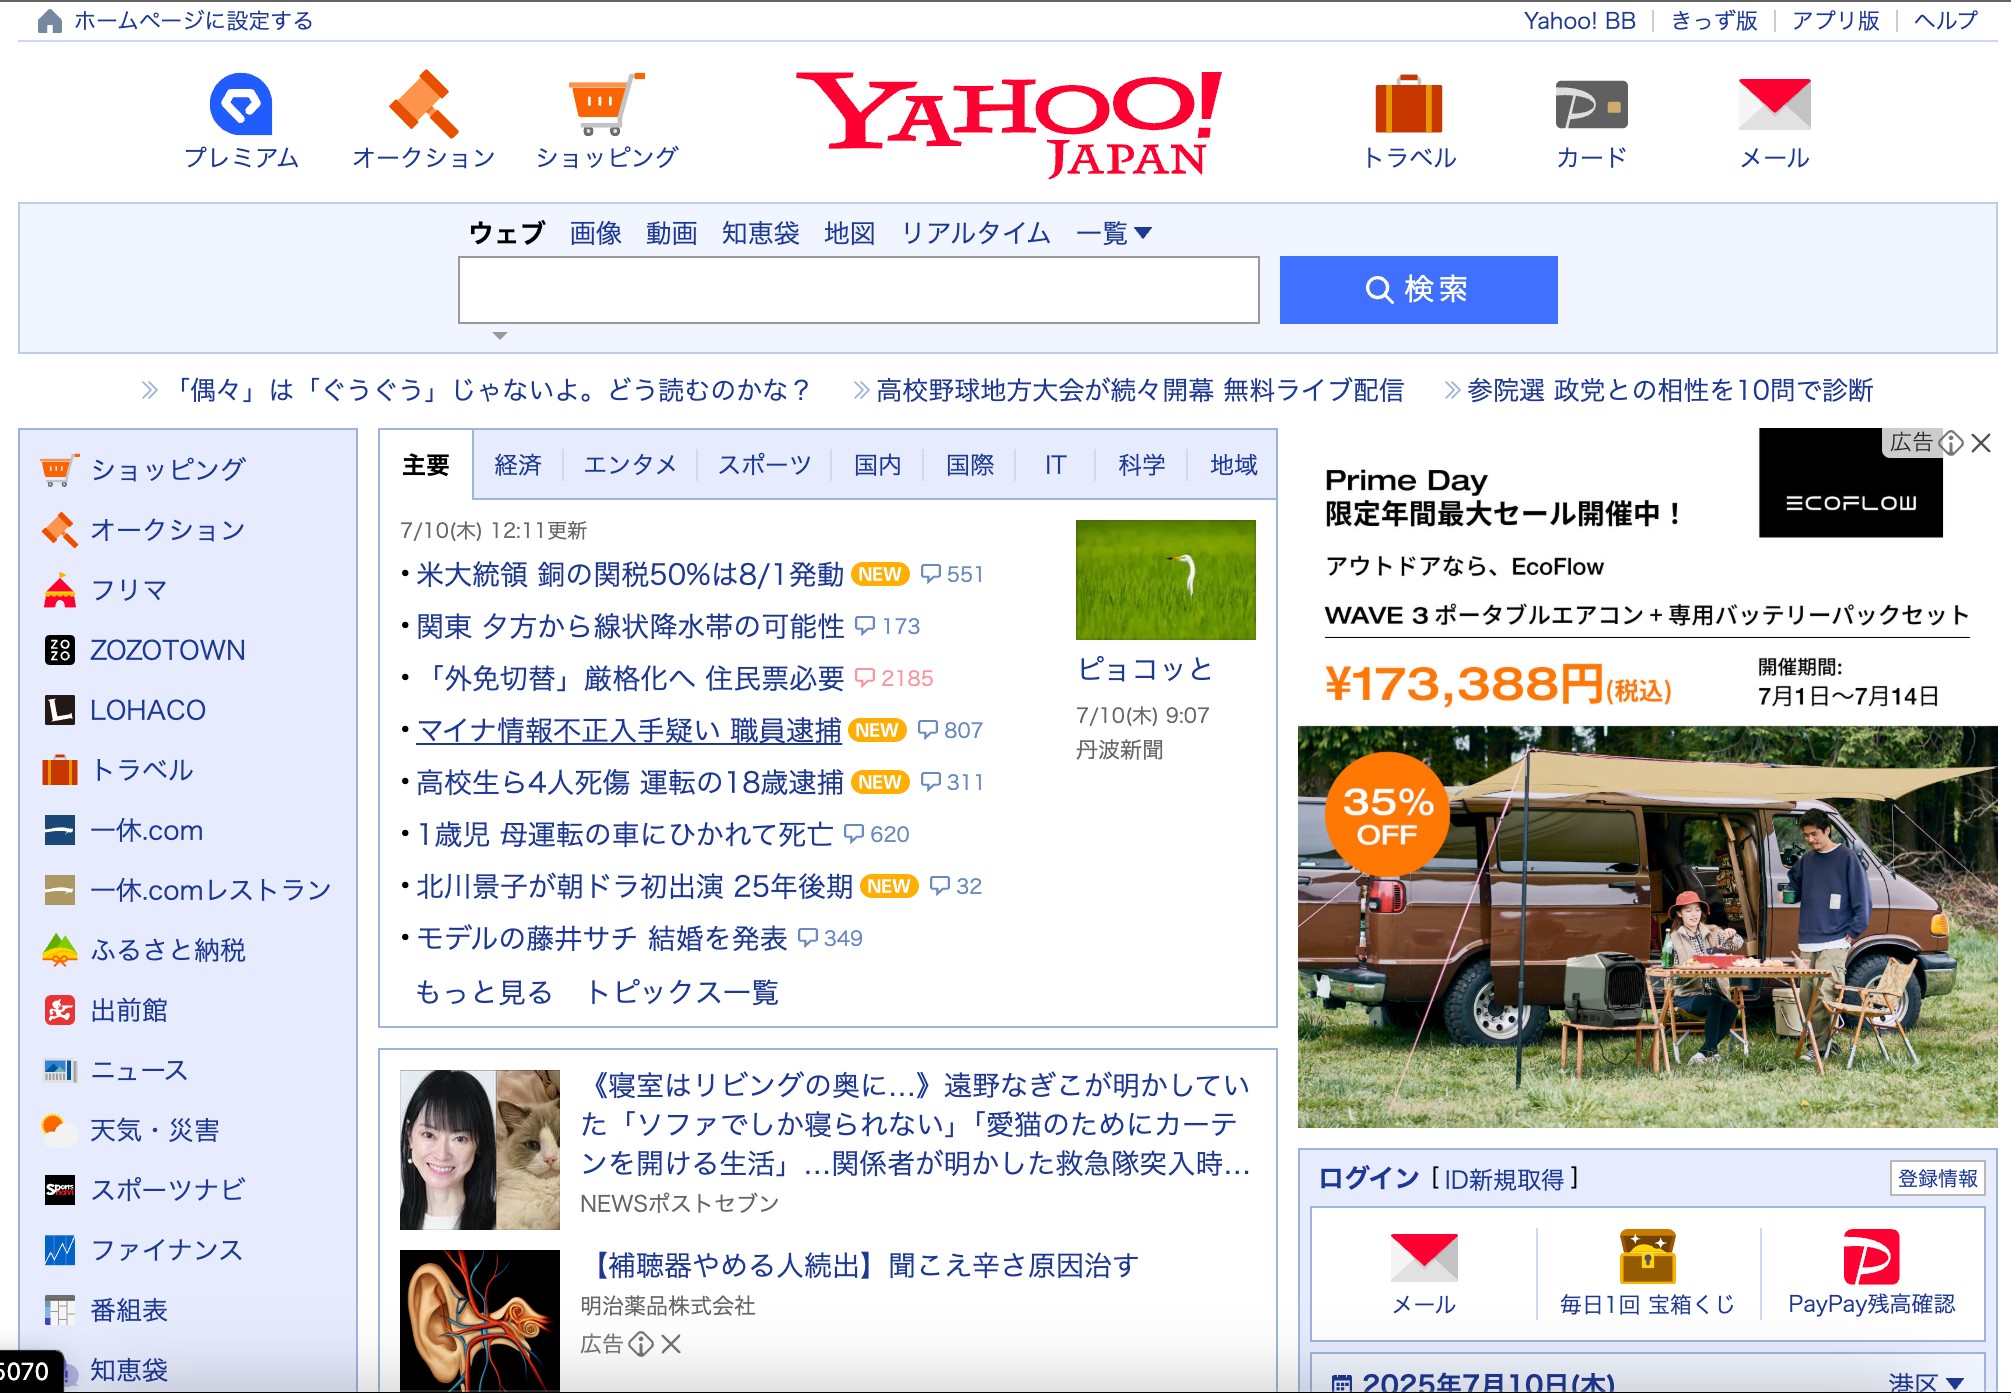
Task: Open the Mail envelope icon in header
Action: [x=1774, y=104]
